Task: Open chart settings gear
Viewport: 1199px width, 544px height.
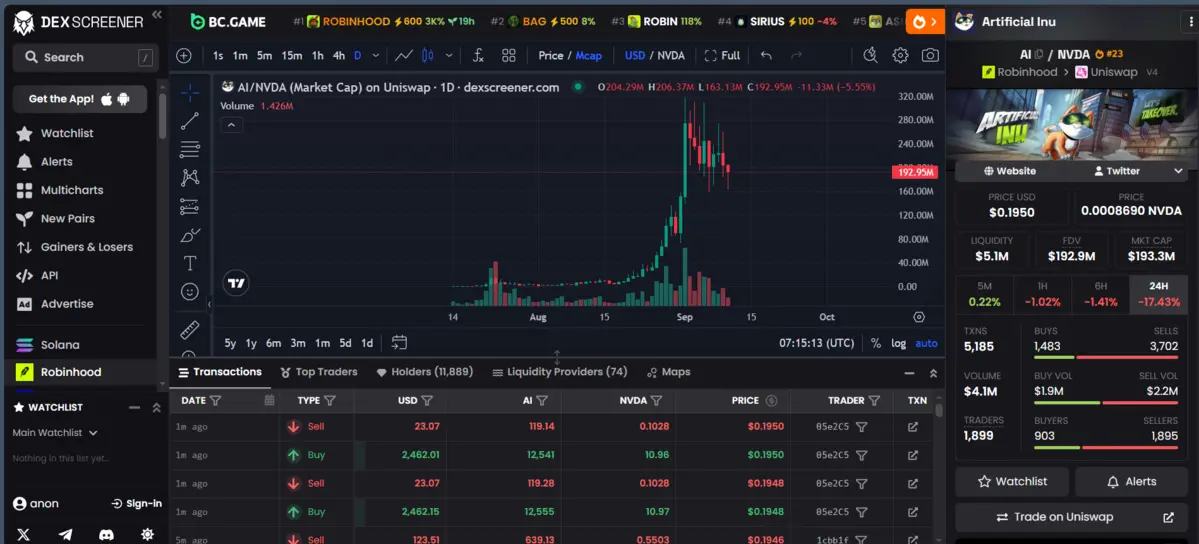Action: 900,55
